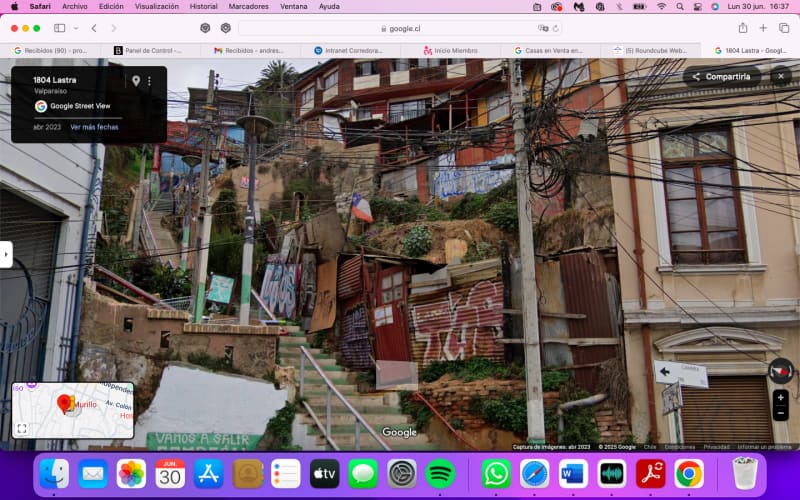Click the Street View location pin icon
800x500 pixels.
click(x=136, y=81)
